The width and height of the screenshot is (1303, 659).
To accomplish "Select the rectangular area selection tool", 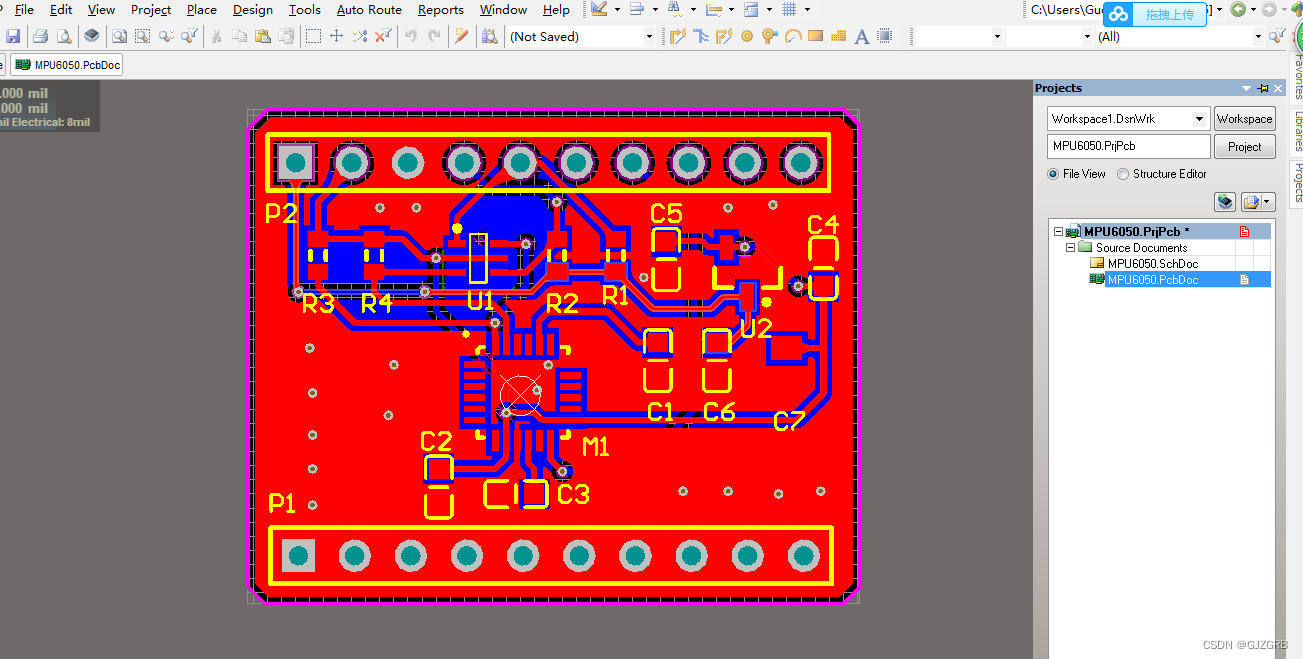I will pos(313,36).
